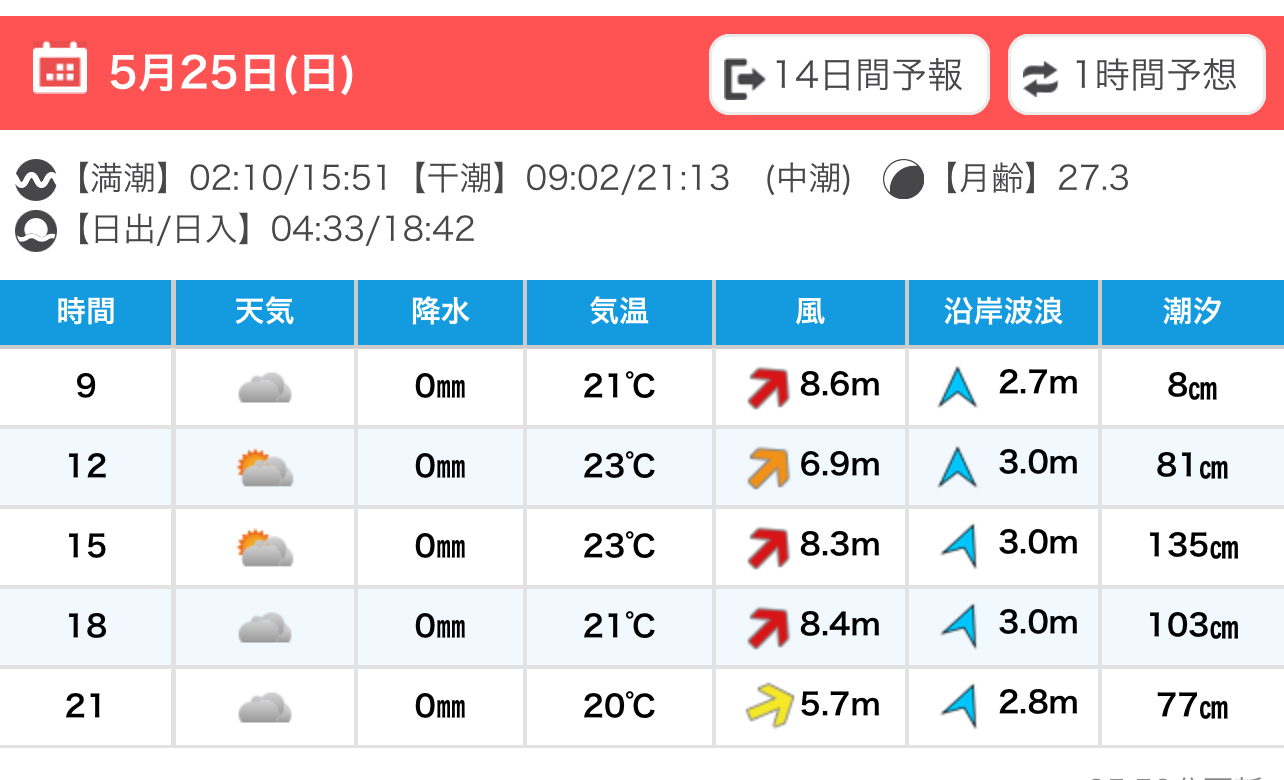This screenshot has width=1284, height=780.
Task: Select the 天気 column header
Action: (265, 312)
